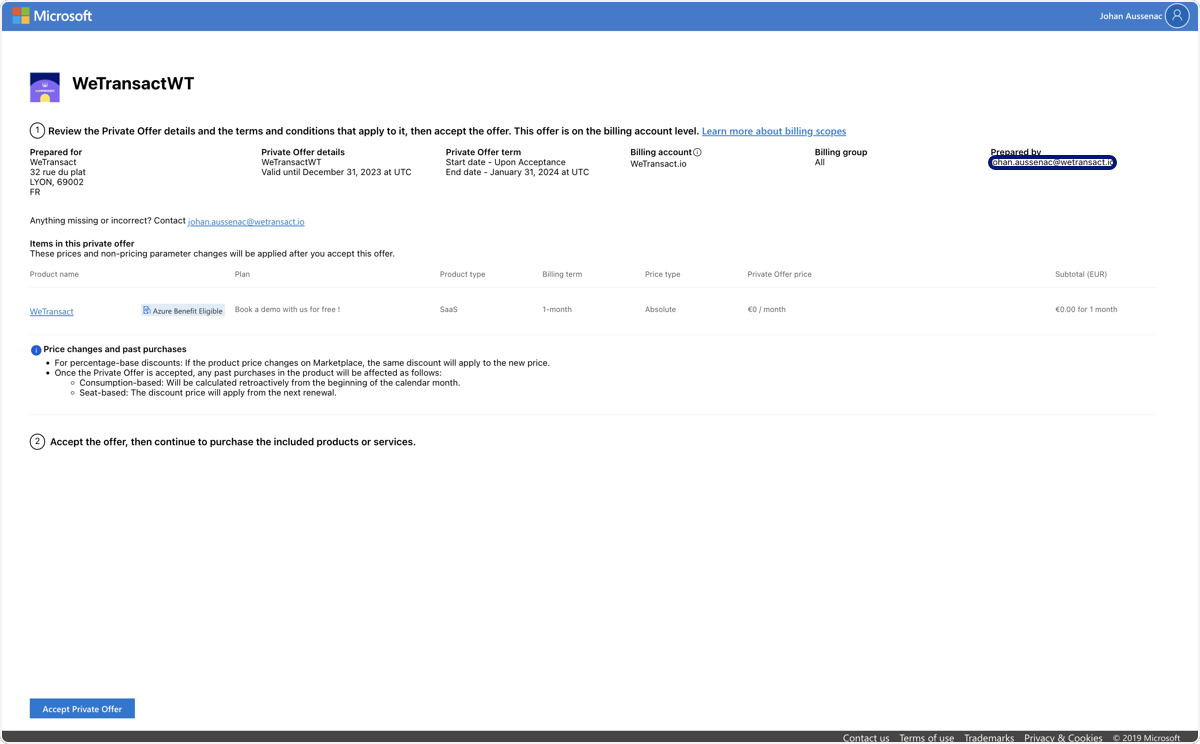Click the €0 / month offer price
Viewport: 1200px width, 744px height.
pos(766,310)
